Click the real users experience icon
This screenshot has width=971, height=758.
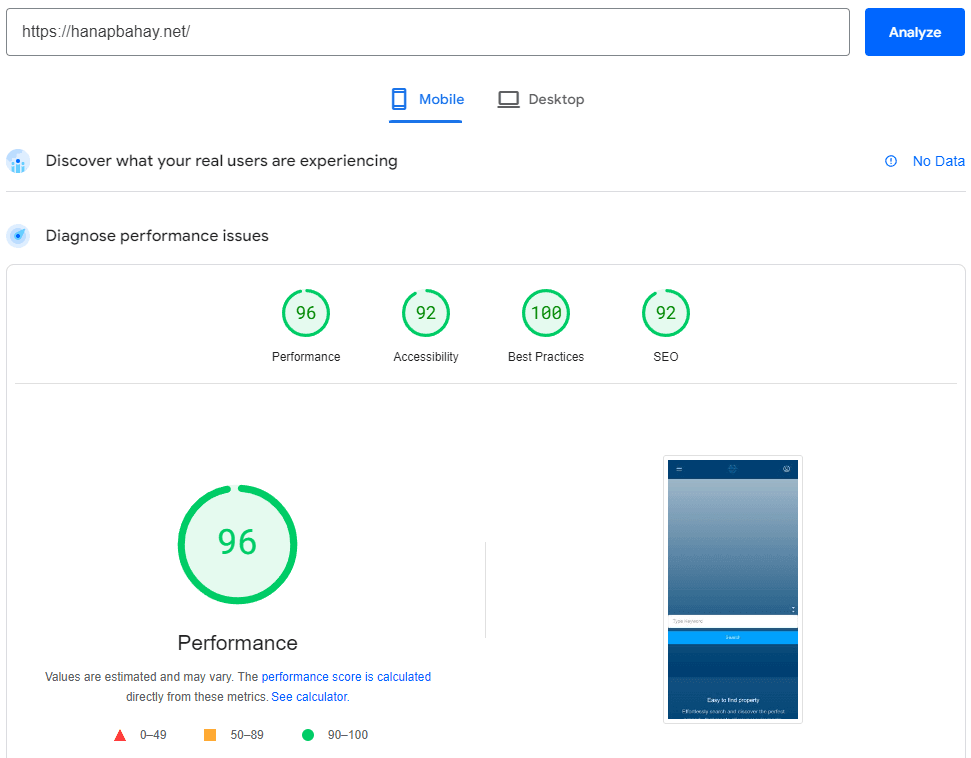pos(18,161)
